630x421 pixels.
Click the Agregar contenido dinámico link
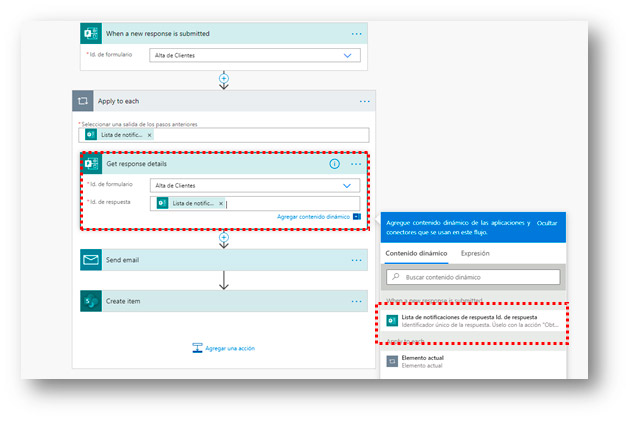tap(313, 217)
